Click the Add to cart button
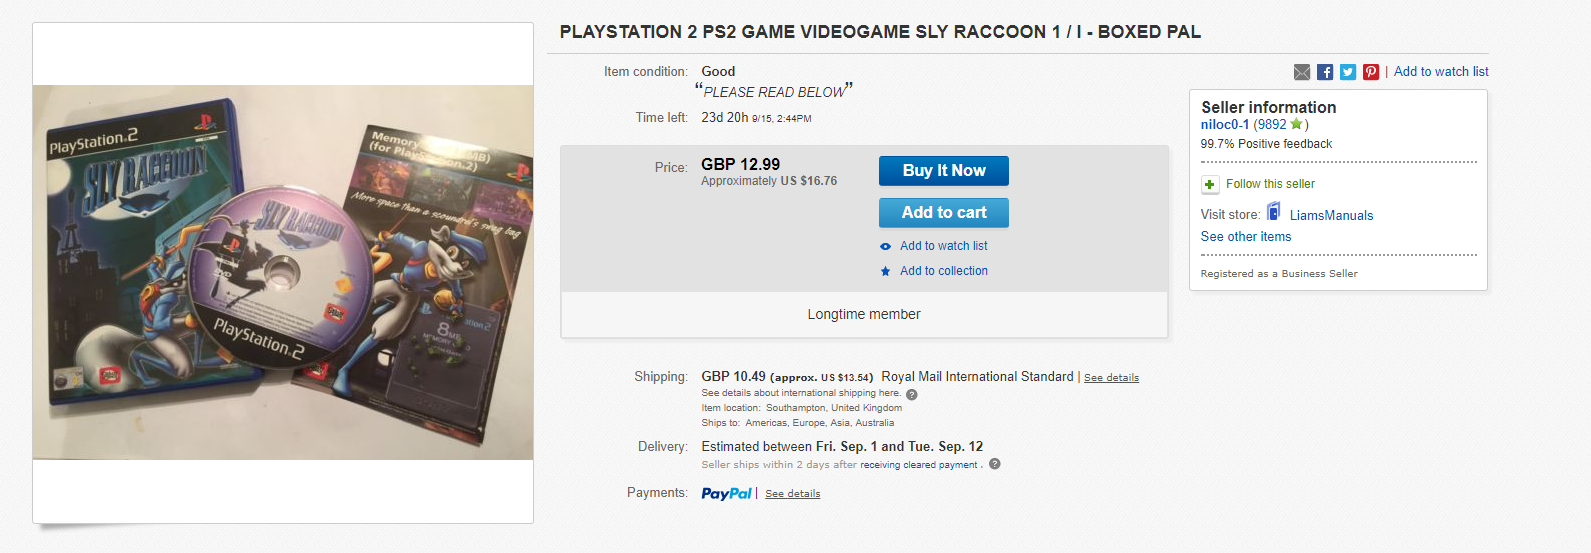The width and height of the screenshot is (1591, 553). [x=944, y=213]
